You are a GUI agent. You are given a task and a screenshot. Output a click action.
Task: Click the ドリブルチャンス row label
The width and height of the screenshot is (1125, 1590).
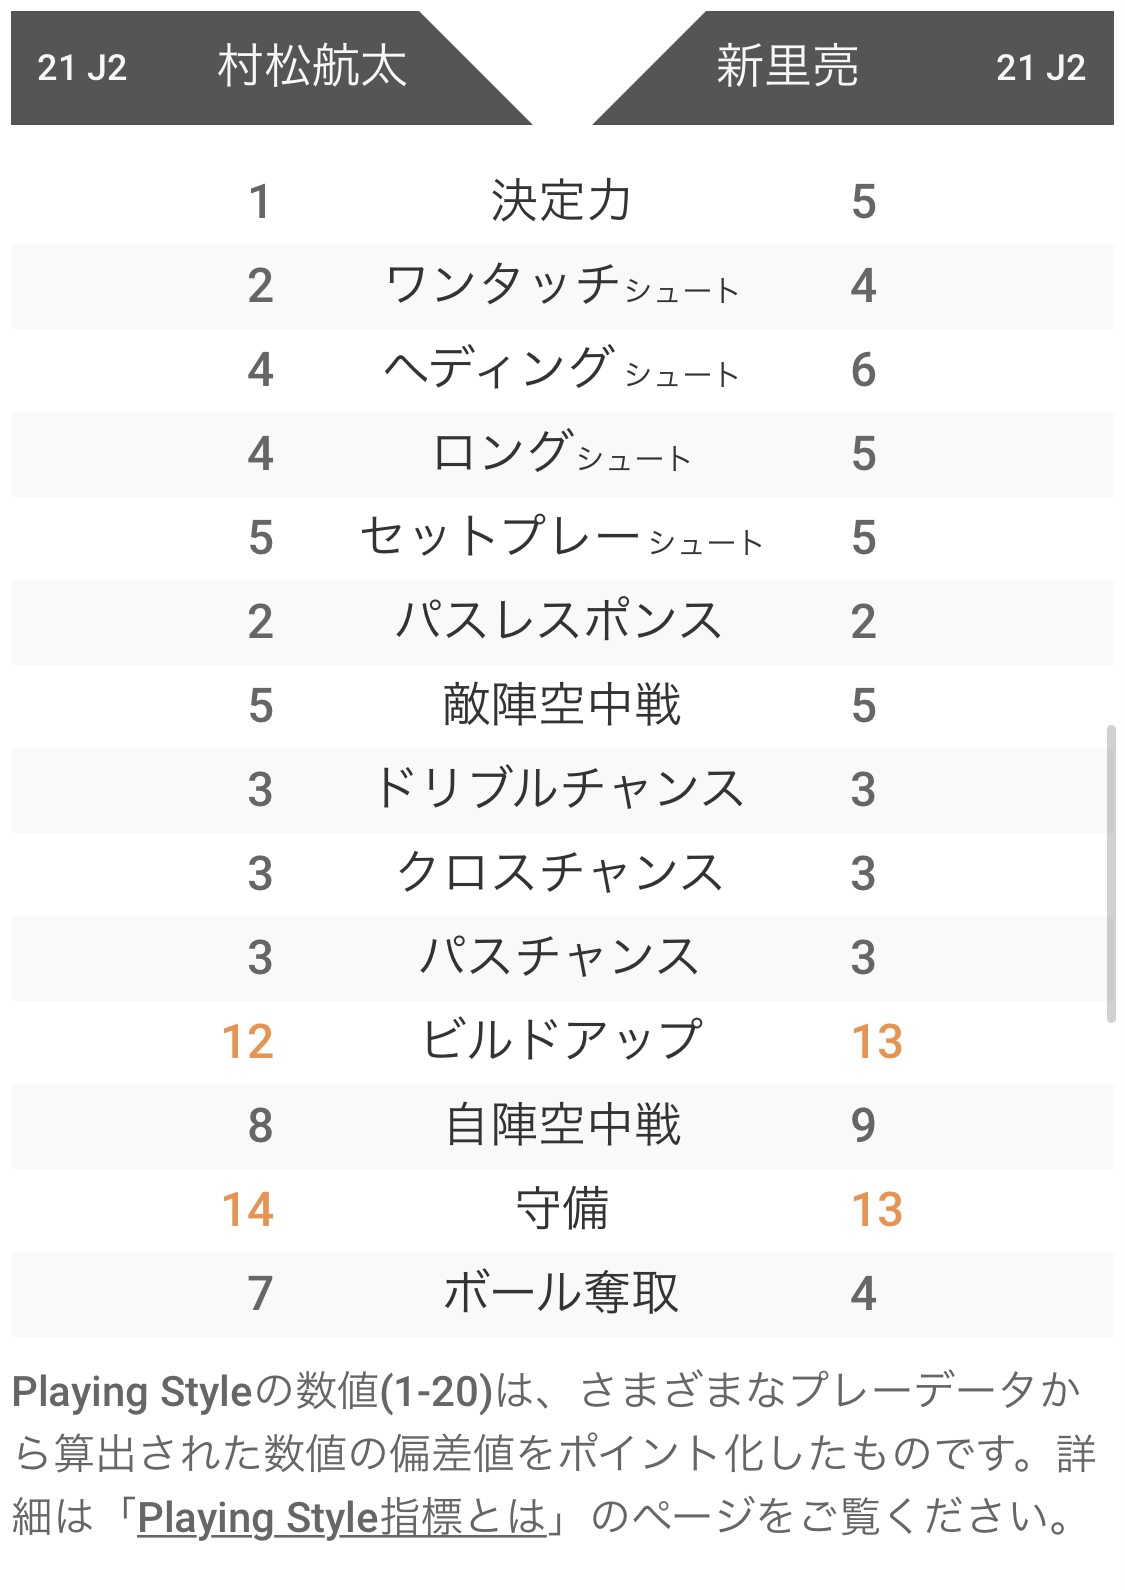click(x=561, y=790)
